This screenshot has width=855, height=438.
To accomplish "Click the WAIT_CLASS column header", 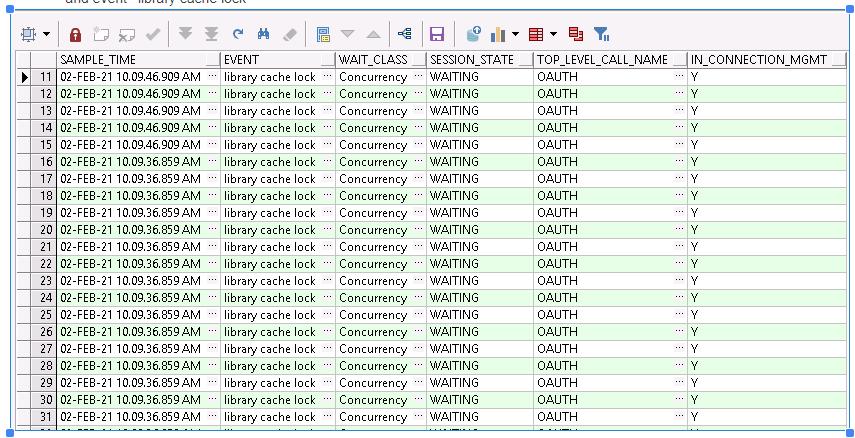I will [x=372, y=60].
